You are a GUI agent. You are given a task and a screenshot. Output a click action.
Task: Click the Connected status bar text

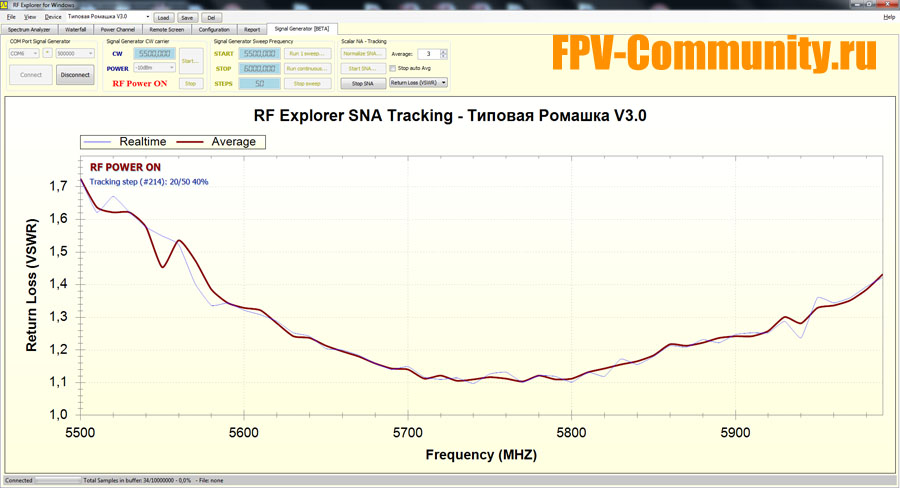(18, 481)
